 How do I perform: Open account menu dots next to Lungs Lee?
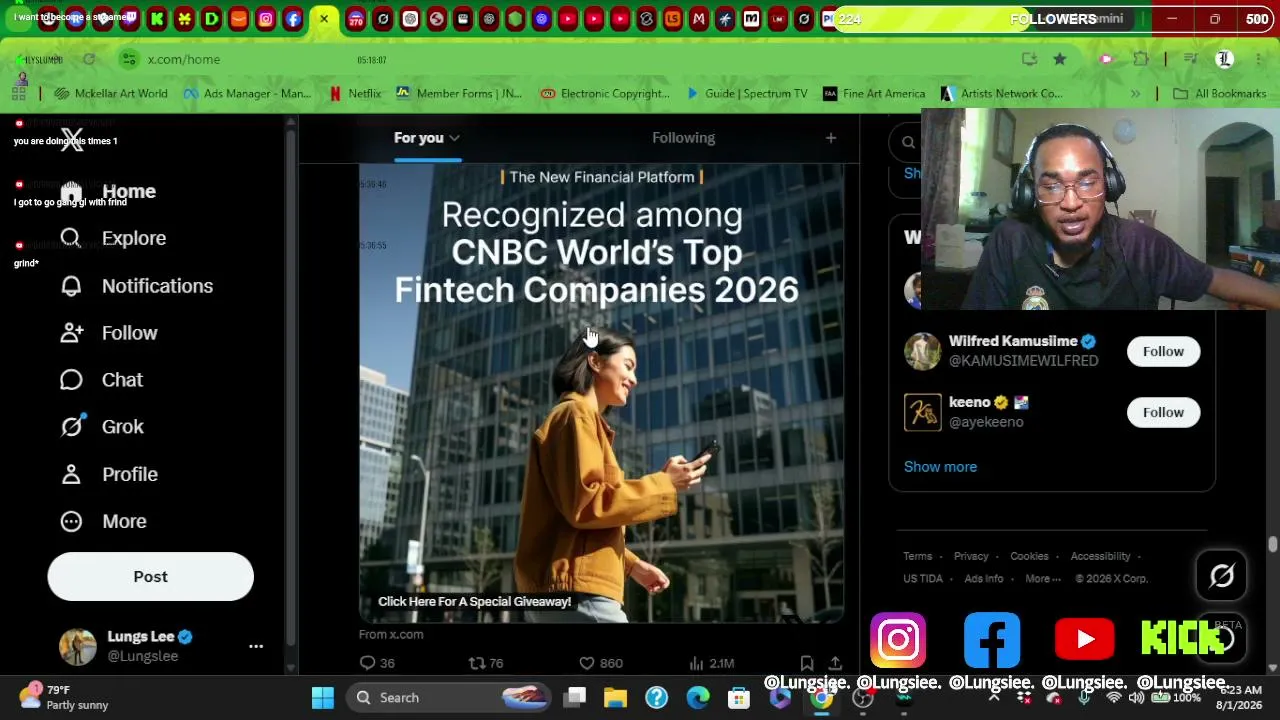tap(256, 646)
